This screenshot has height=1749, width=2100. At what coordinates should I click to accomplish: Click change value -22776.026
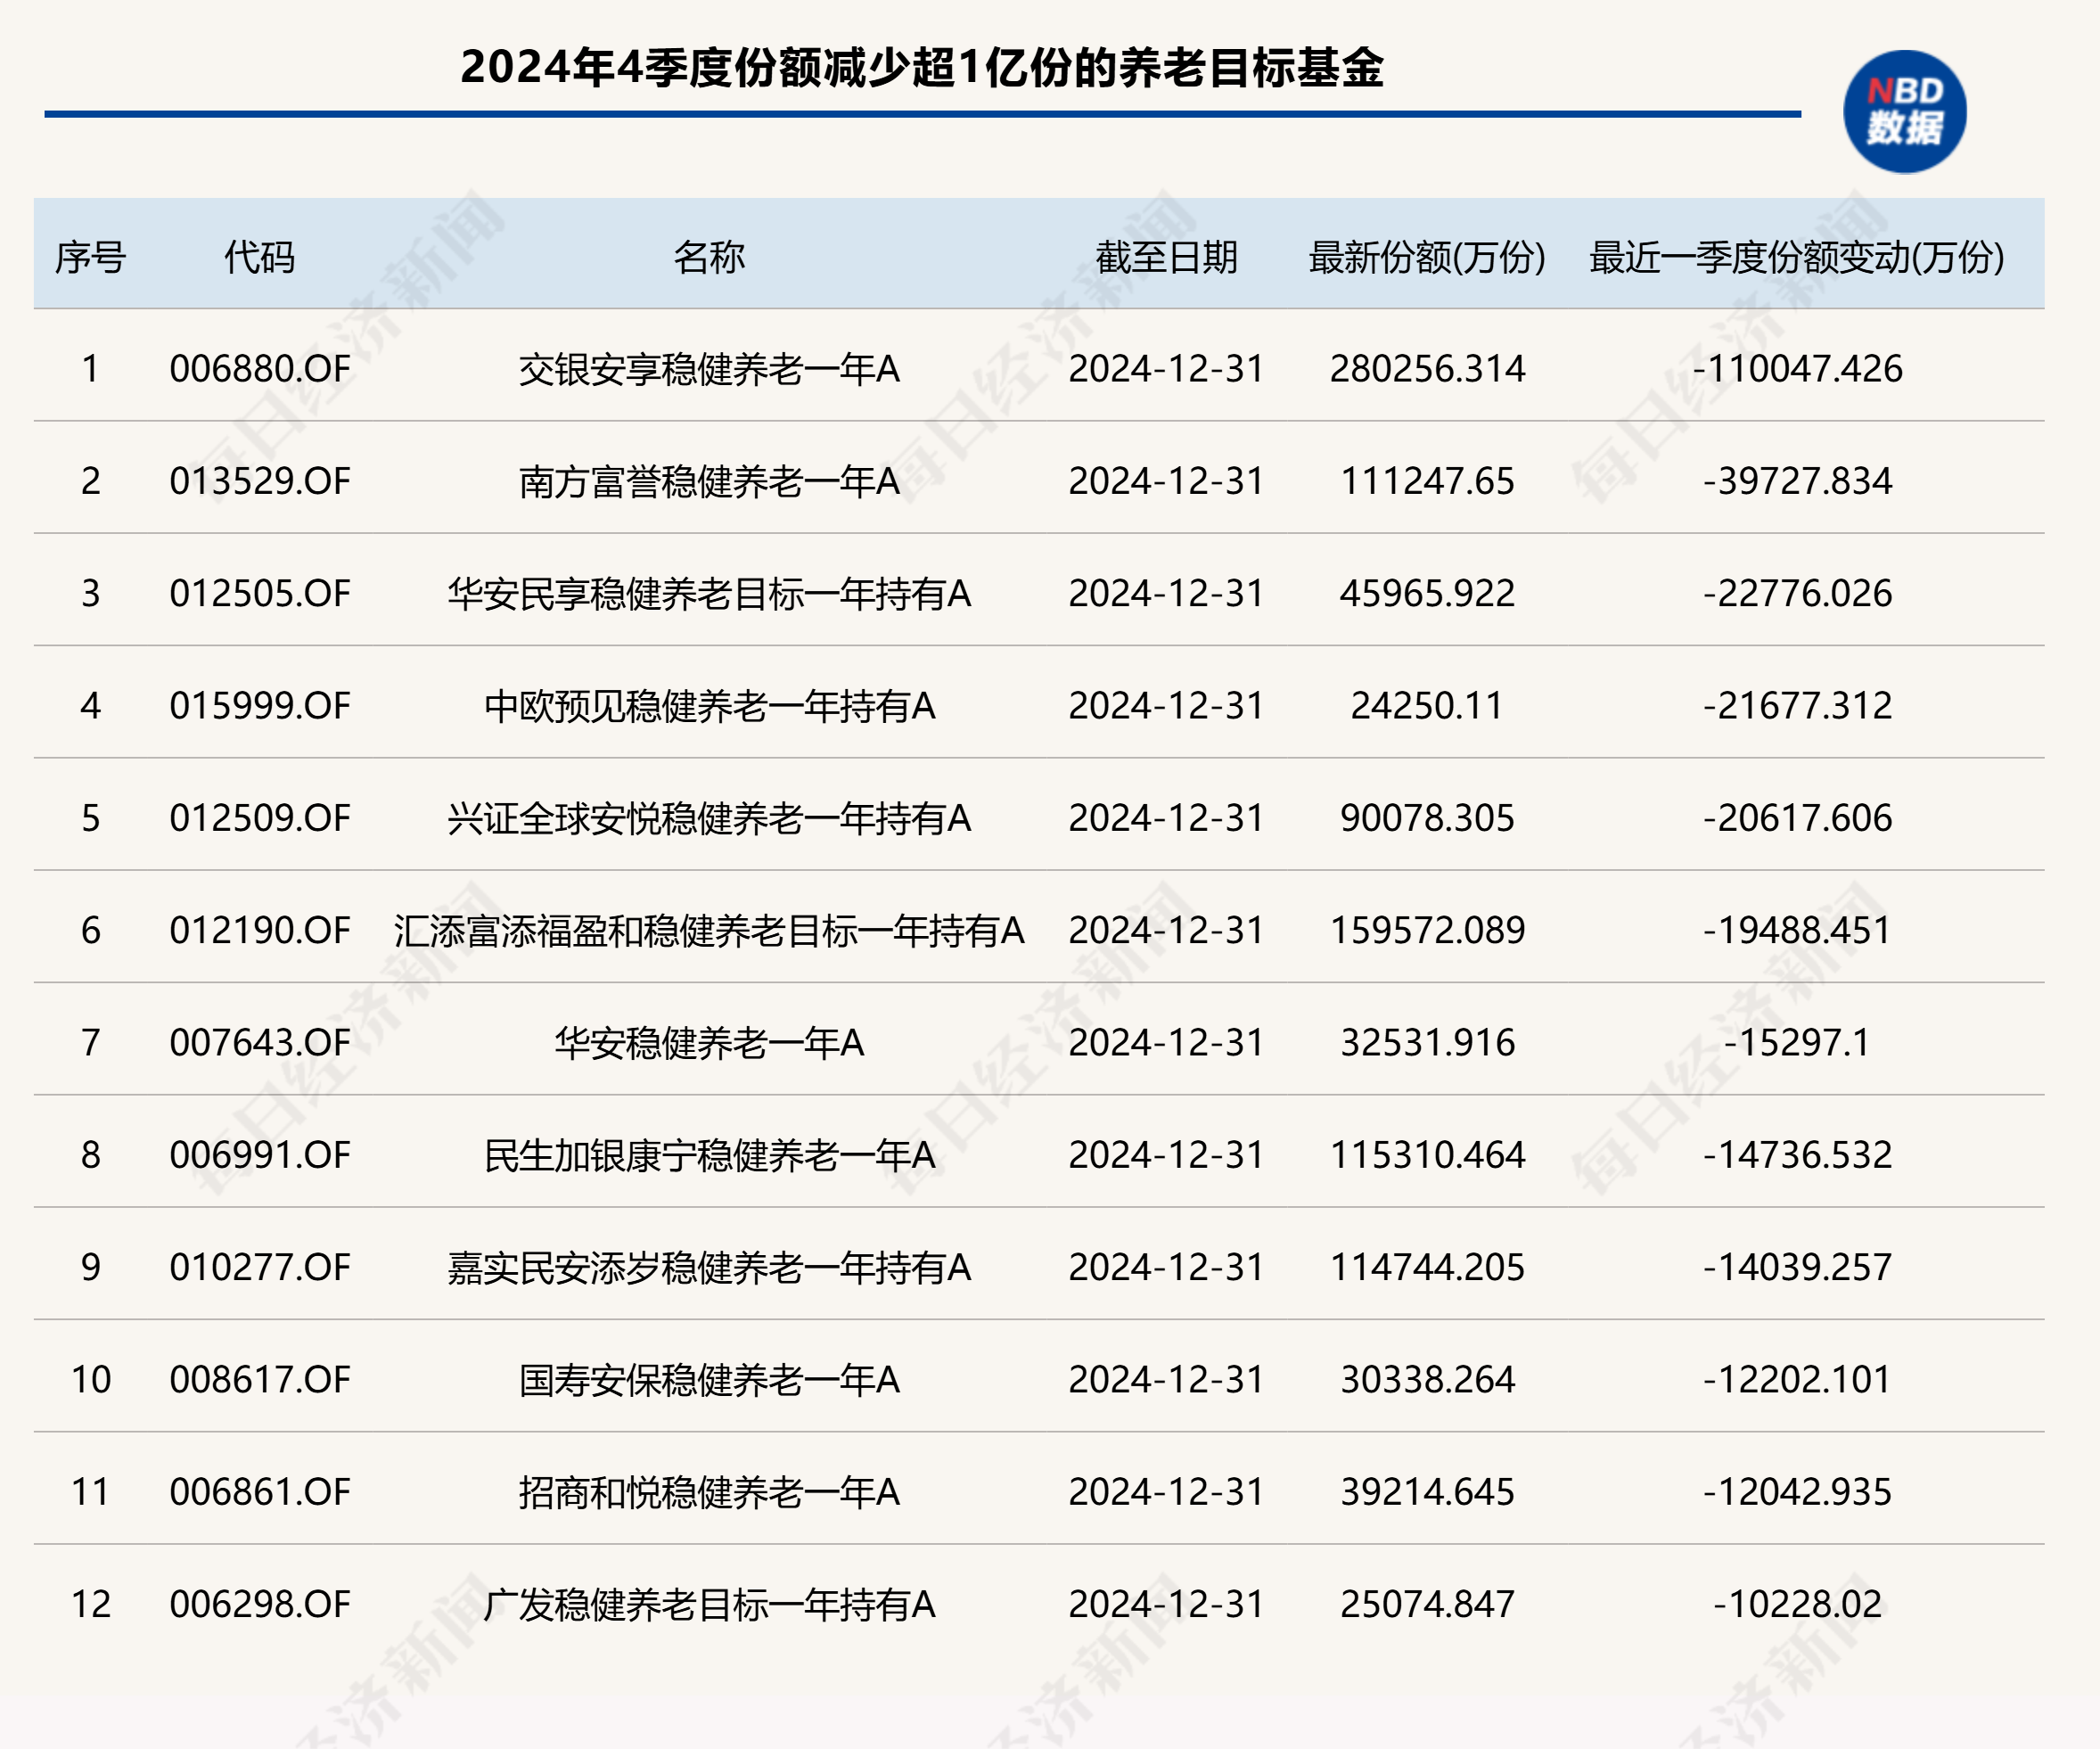pos(1797,593)
